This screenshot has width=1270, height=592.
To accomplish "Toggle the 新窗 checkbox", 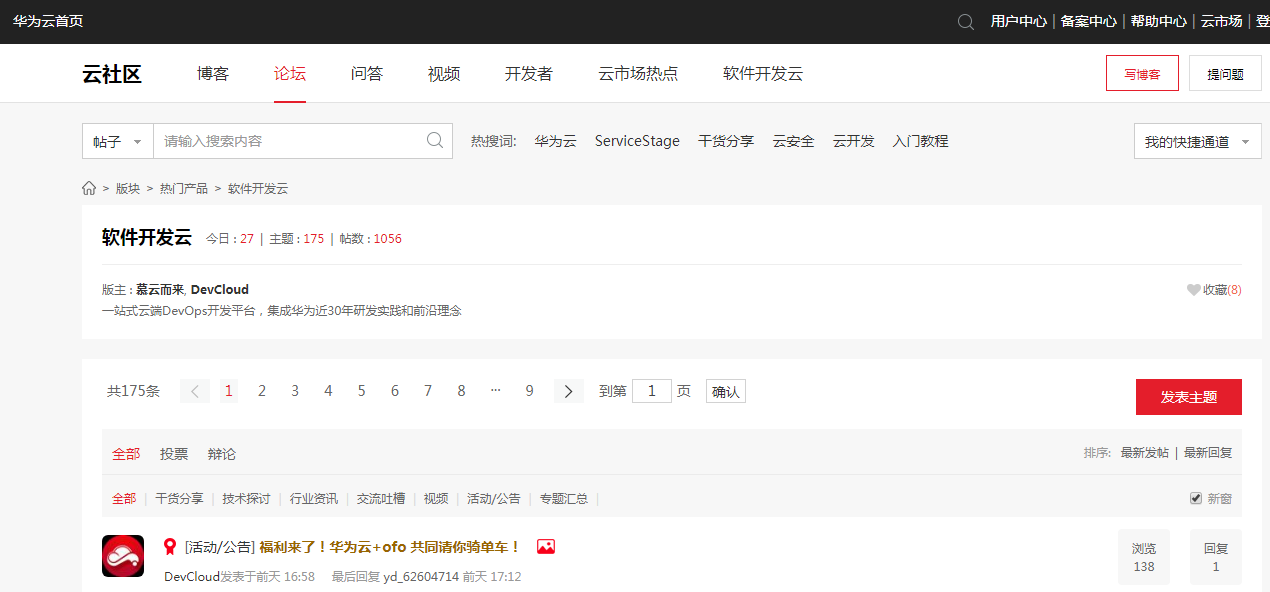I will [x=1196, y=498].
